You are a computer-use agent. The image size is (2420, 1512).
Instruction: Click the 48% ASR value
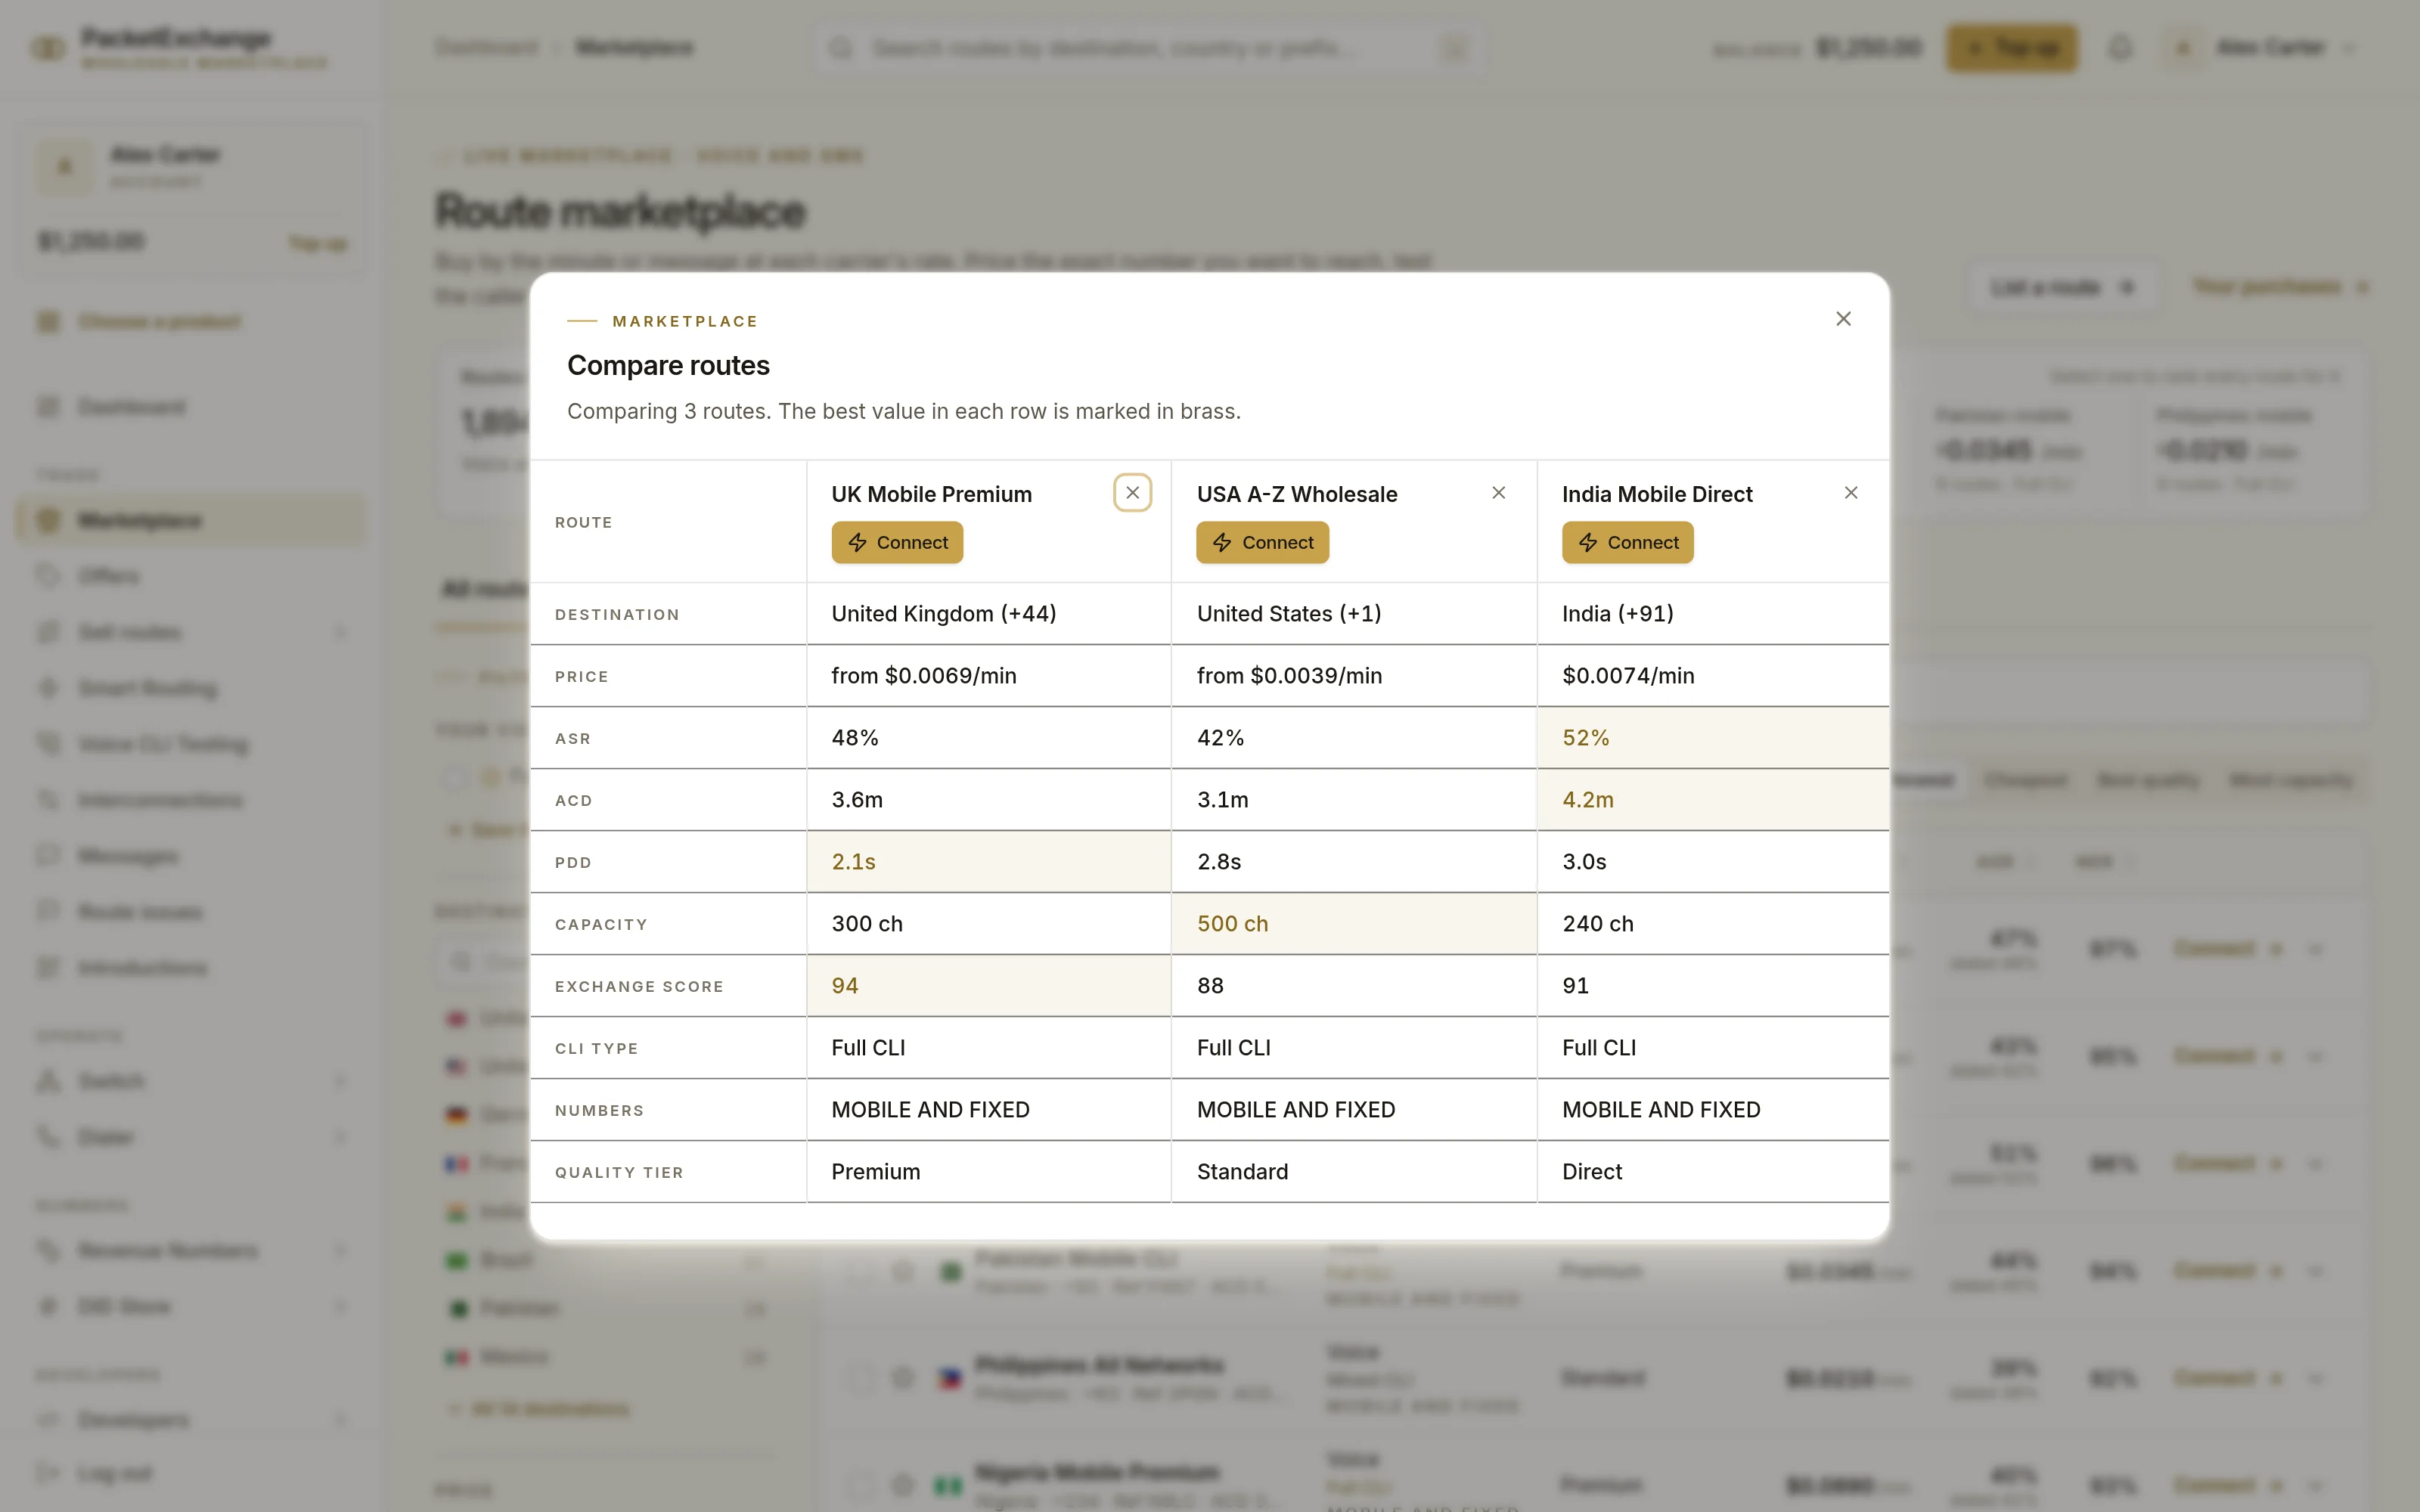coord(854,737)
